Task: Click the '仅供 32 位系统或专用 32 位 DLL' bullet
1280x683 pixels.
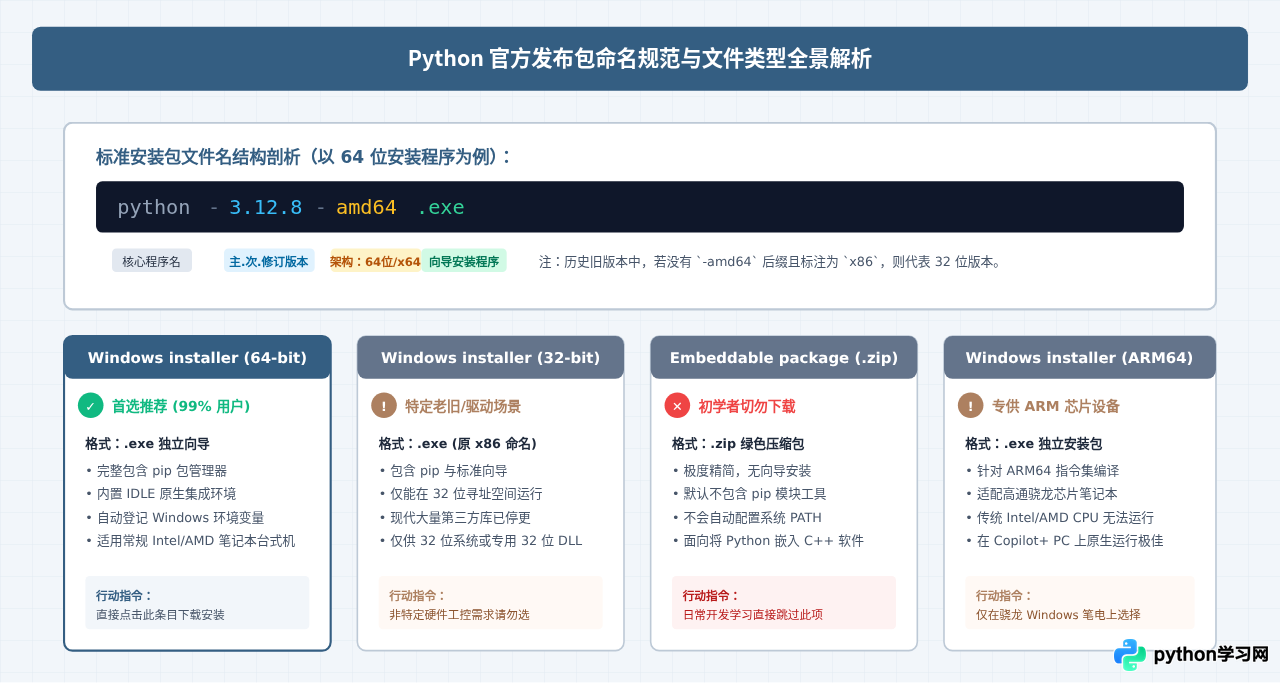Action: (480, 540)
